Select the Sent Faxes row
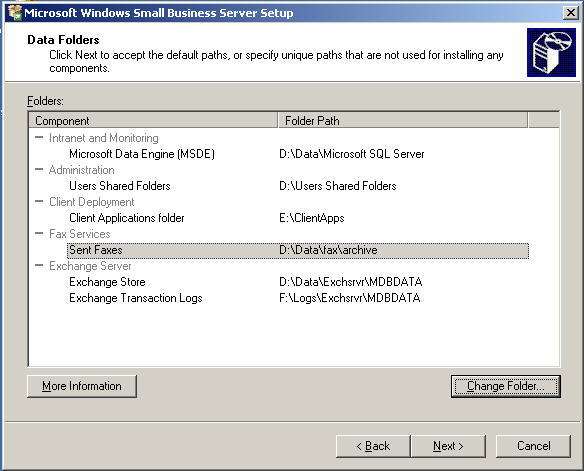Viewport: 584px width, 471px height. pos(298,250)
